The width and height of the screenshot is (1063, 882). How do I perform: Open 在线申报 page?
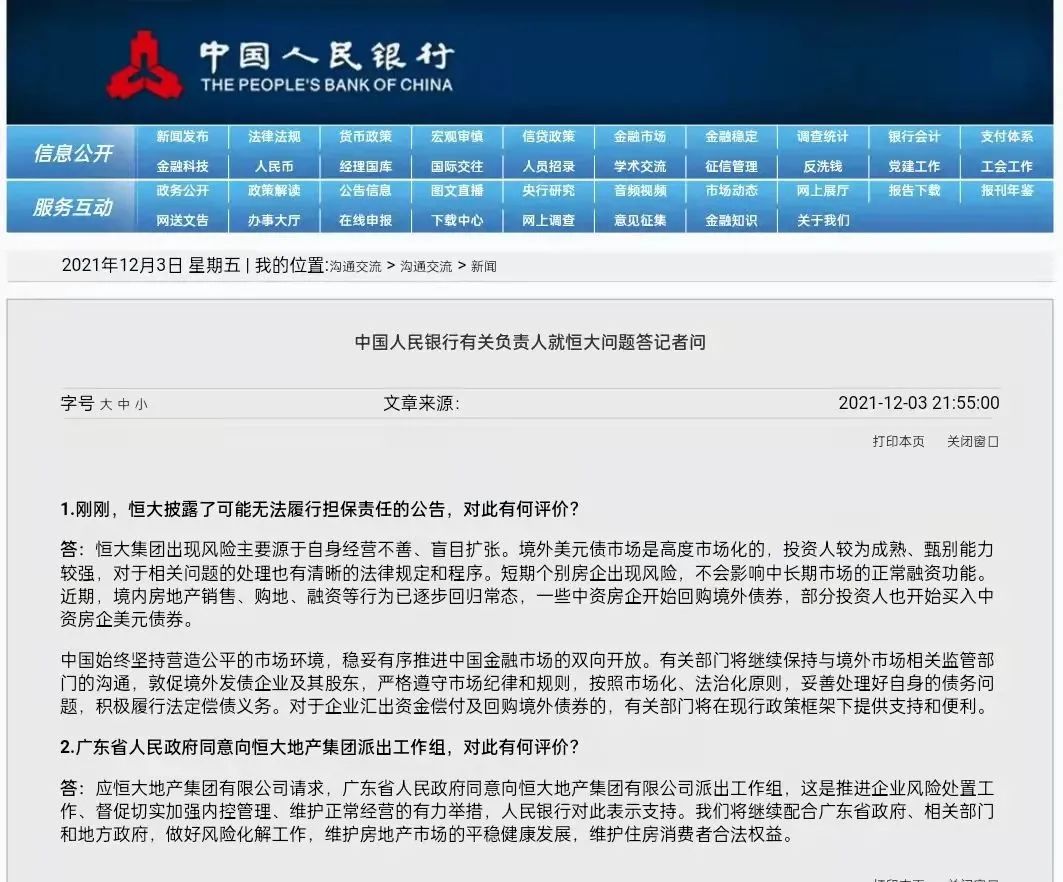click(365, 221)
